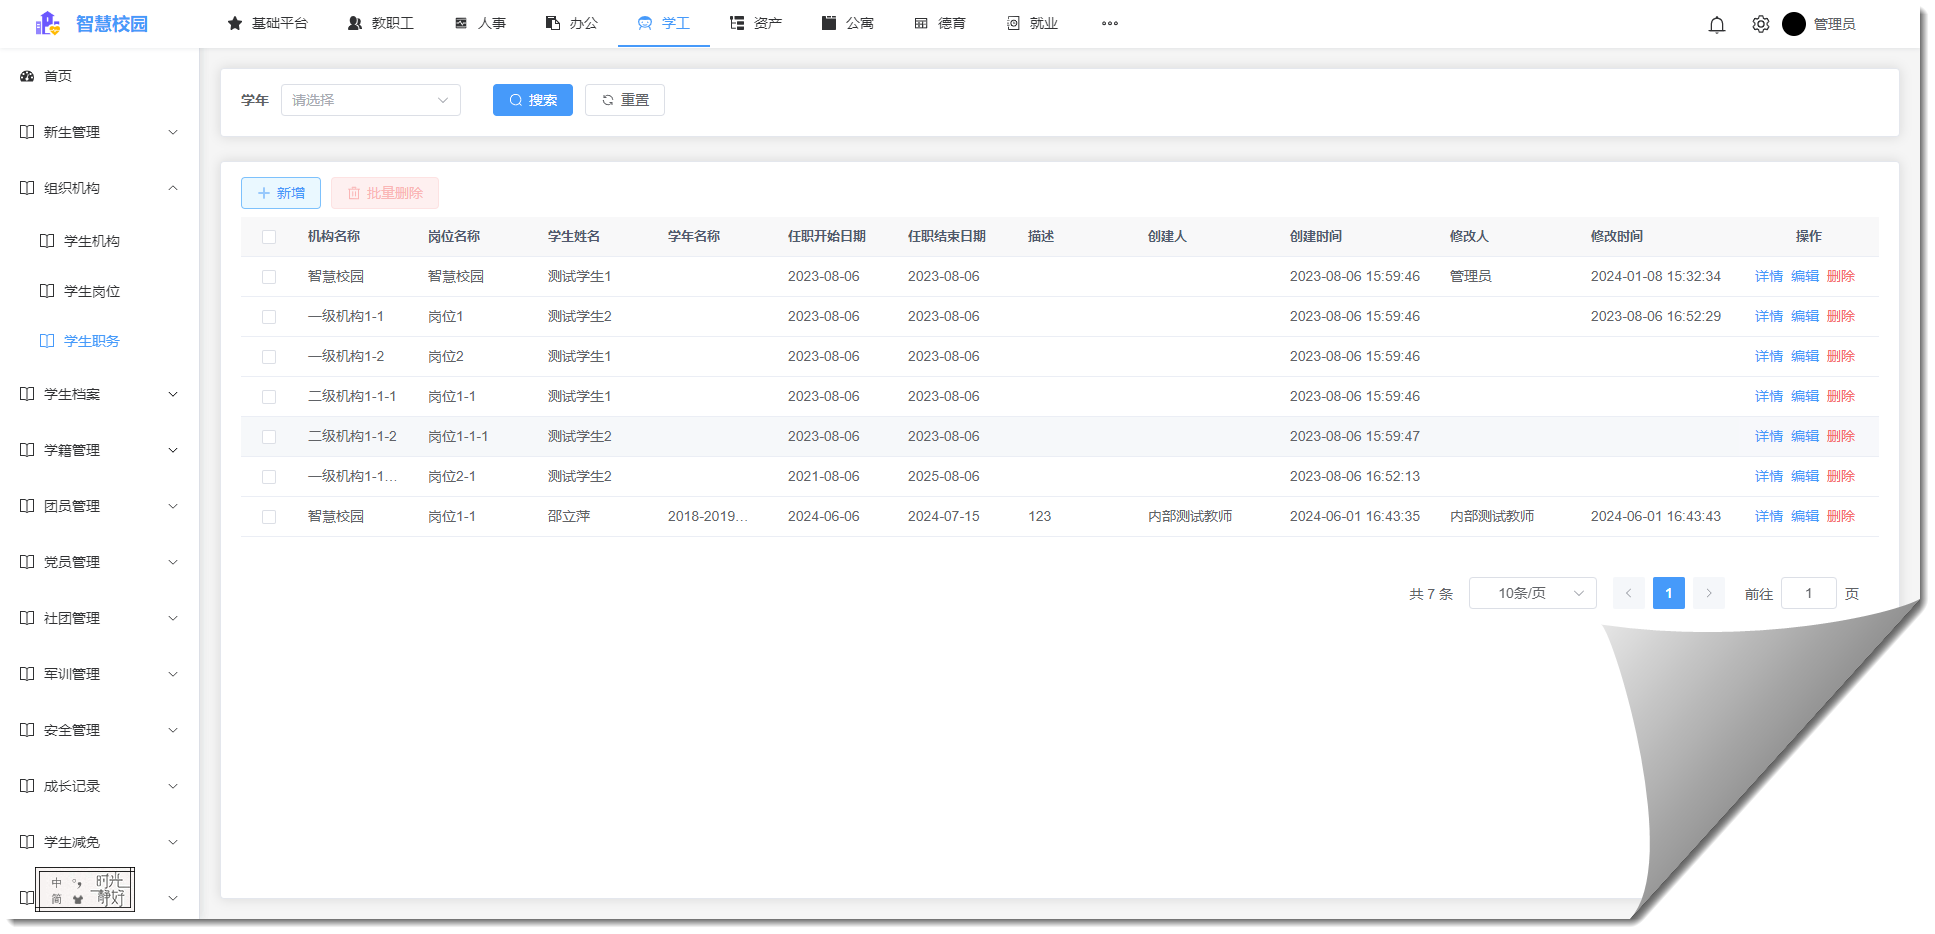Viewport: 1935px width, 934px height.
Task: Toggle the select-all header checkbox
Action: click(x=269, y=237)
